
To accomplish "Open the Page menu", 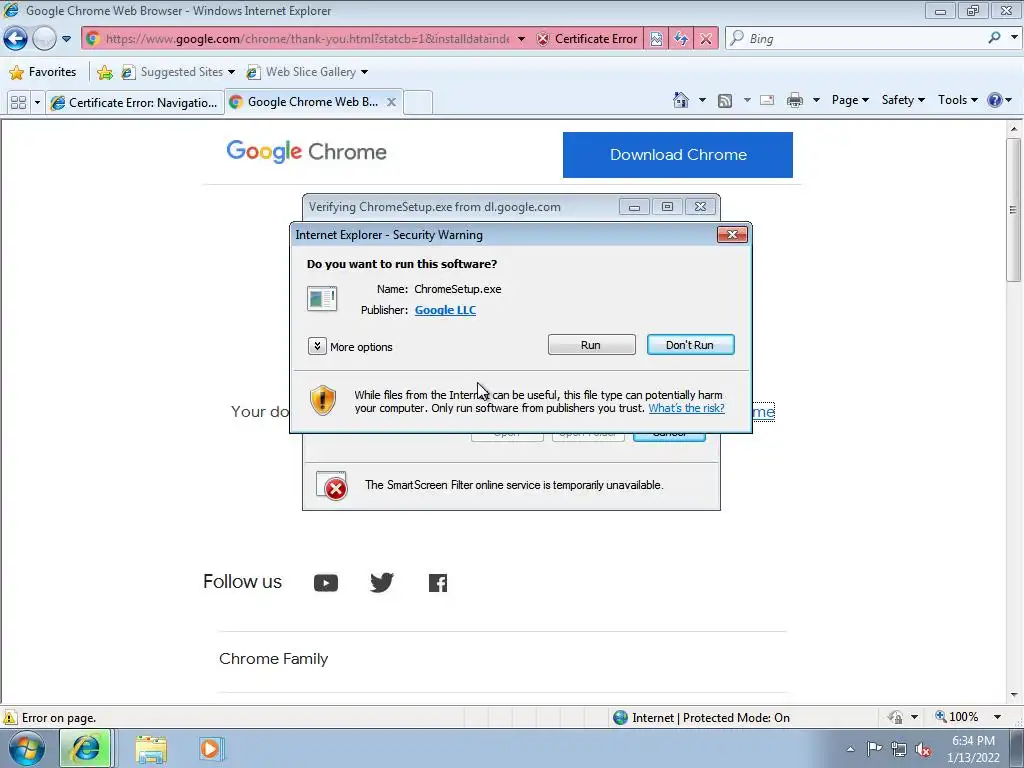I will (x=850, y=100).
